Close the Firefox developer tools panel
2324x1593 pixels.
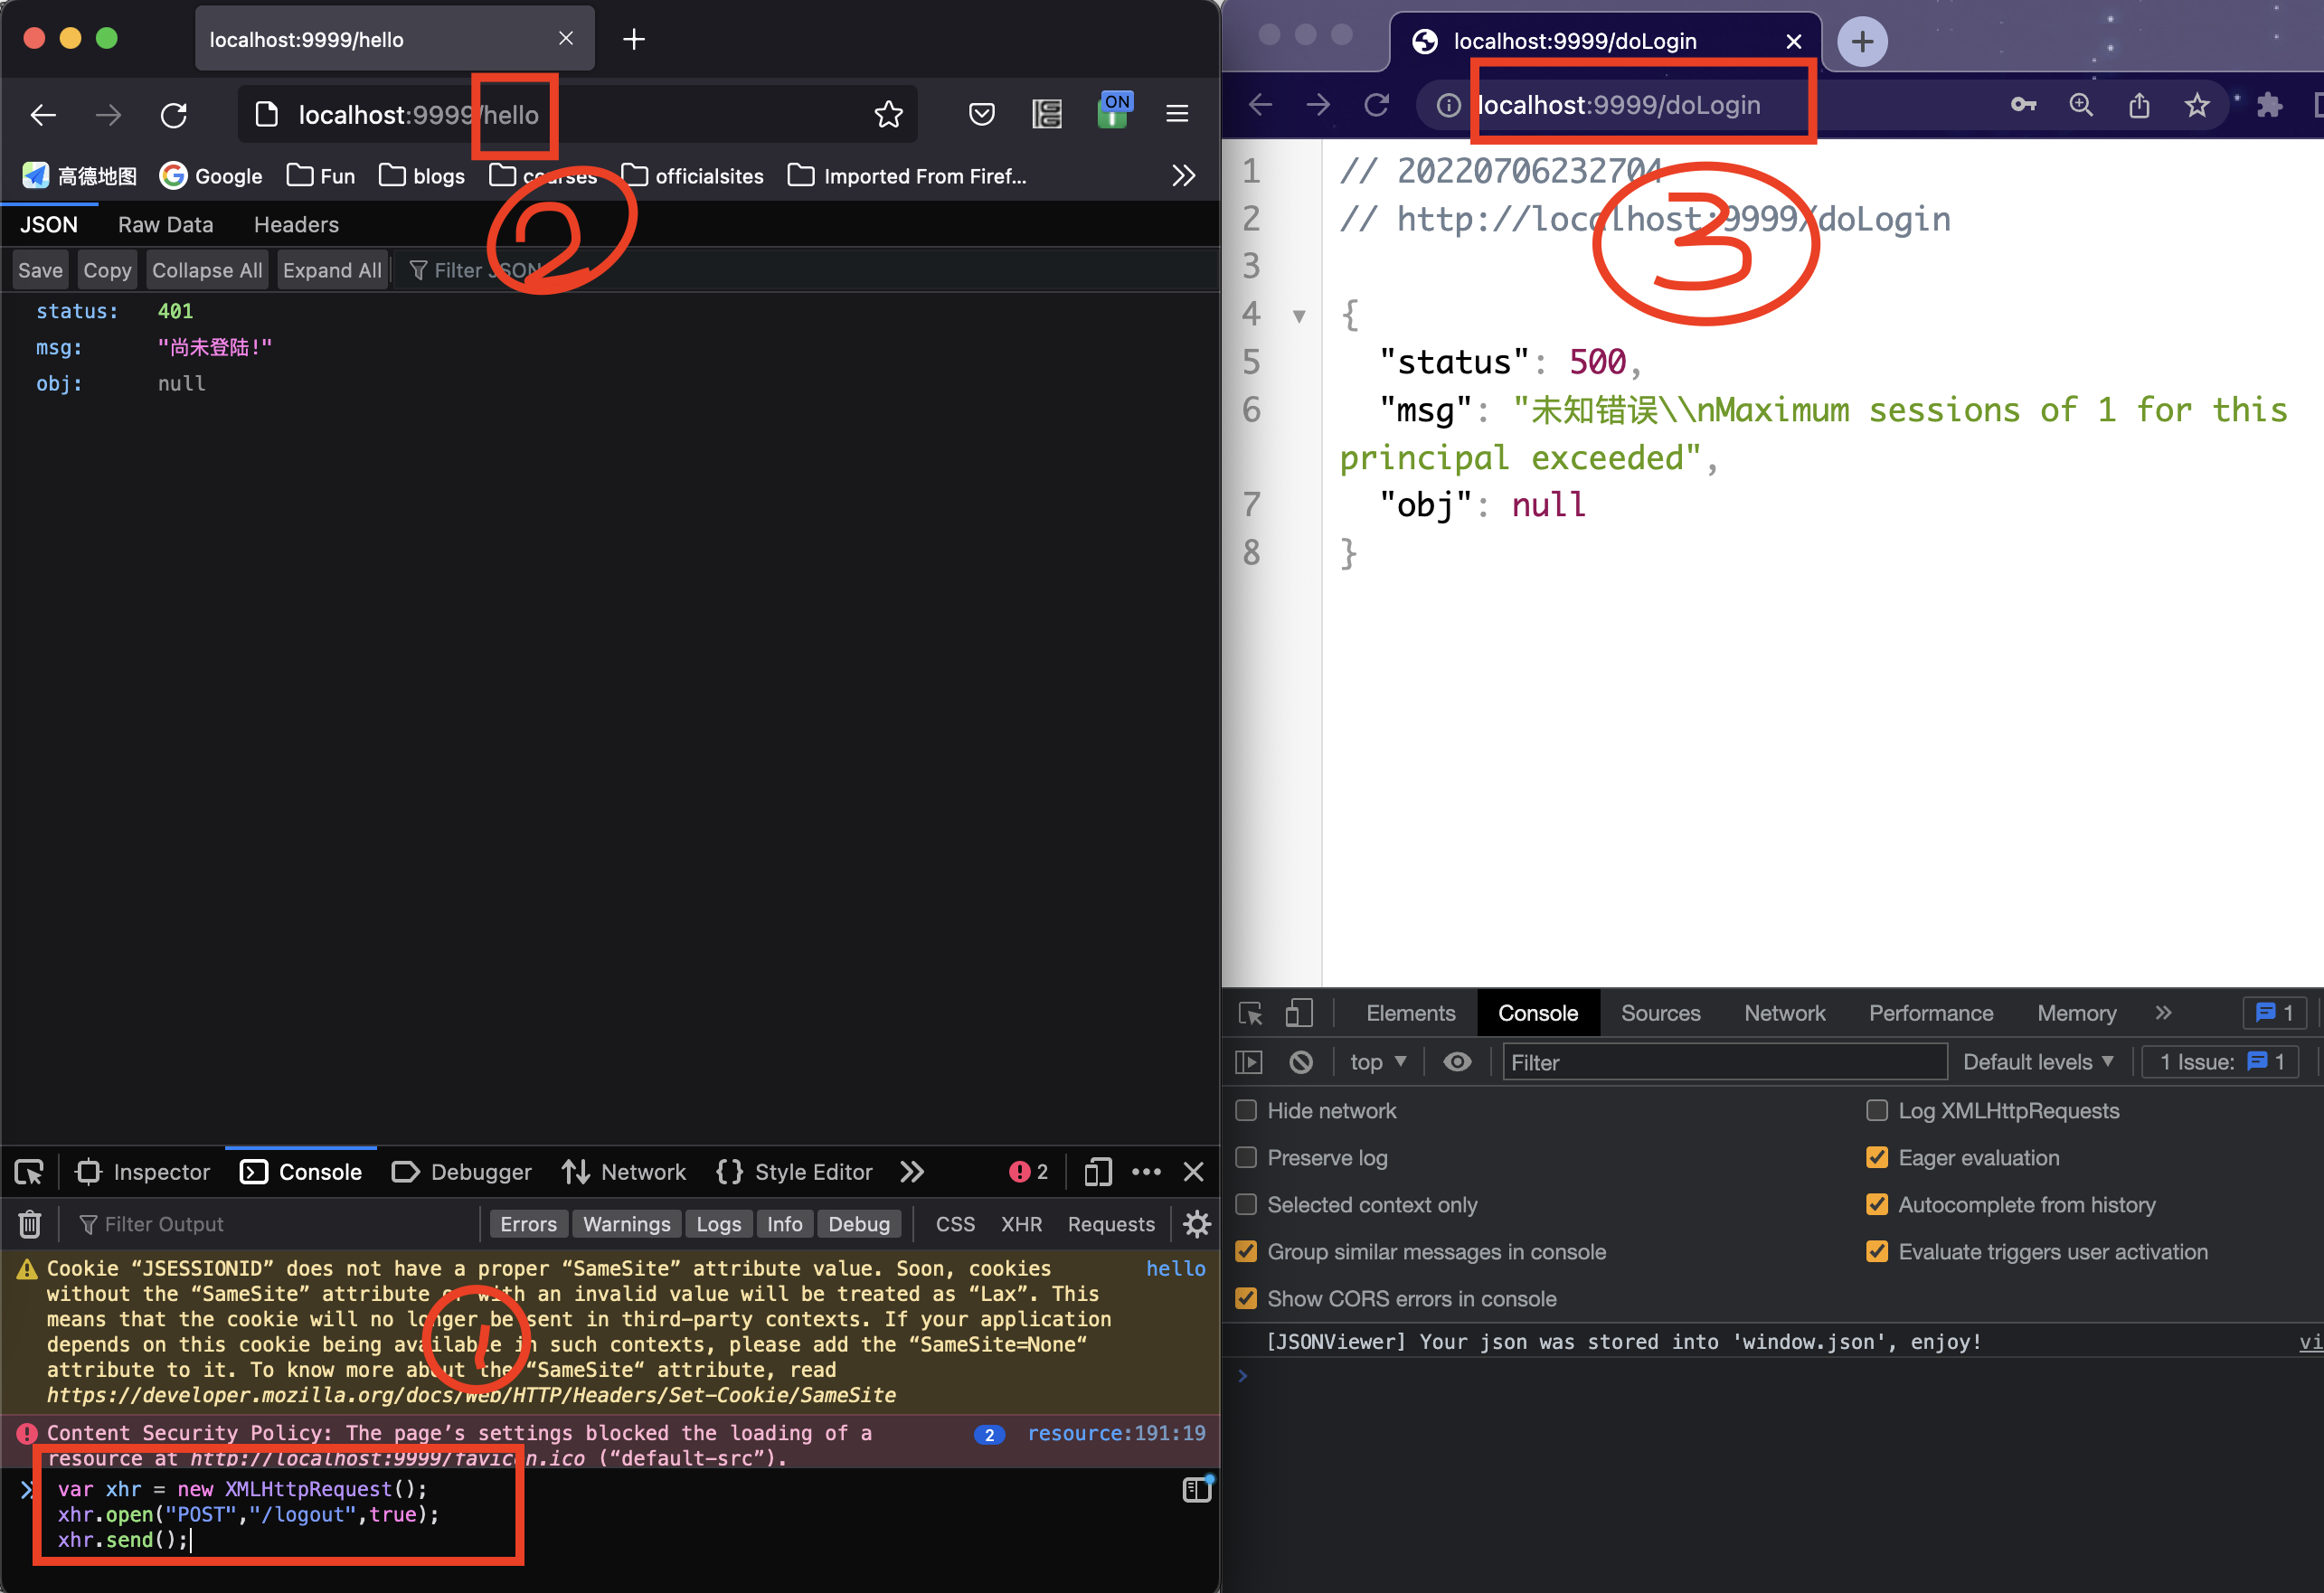(x=1193, y=1172)
